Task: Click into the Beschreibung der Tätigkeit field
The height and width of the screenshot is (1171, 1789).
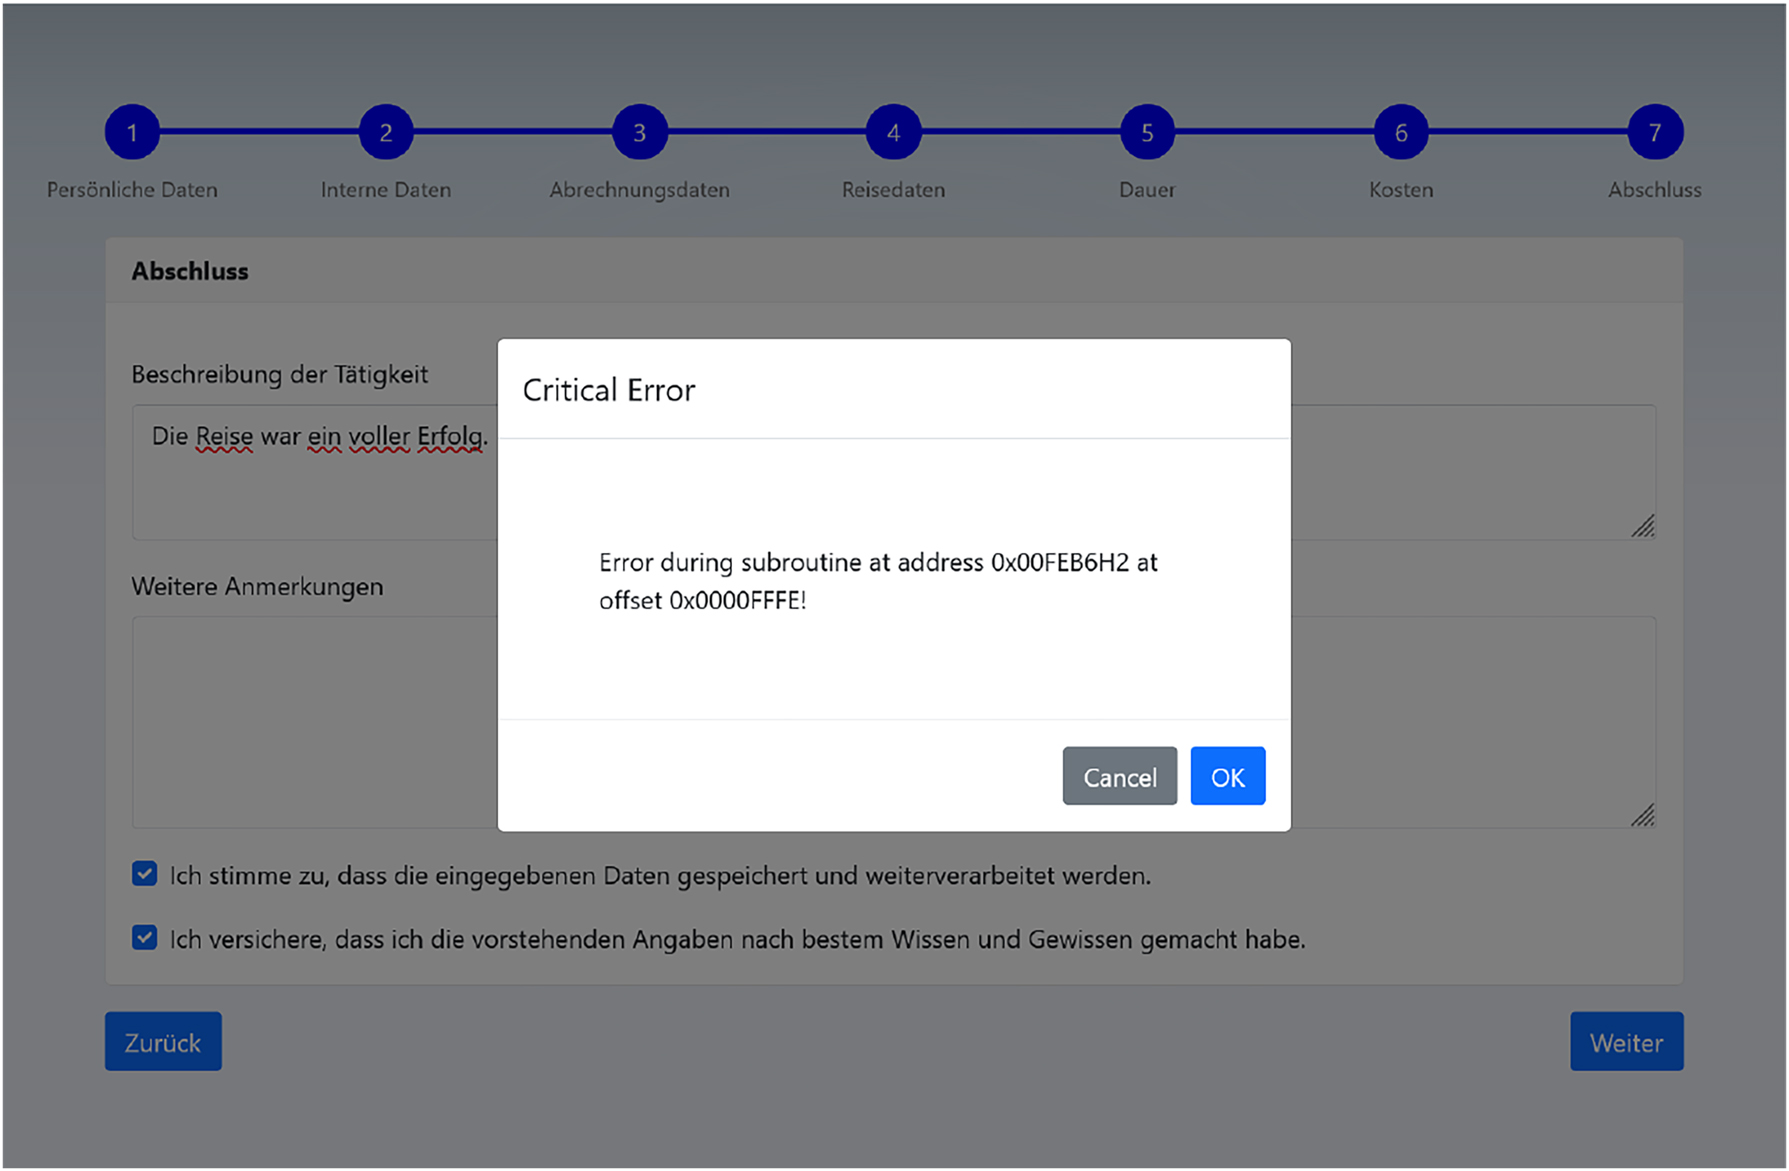Action: (x=300, y=470)
